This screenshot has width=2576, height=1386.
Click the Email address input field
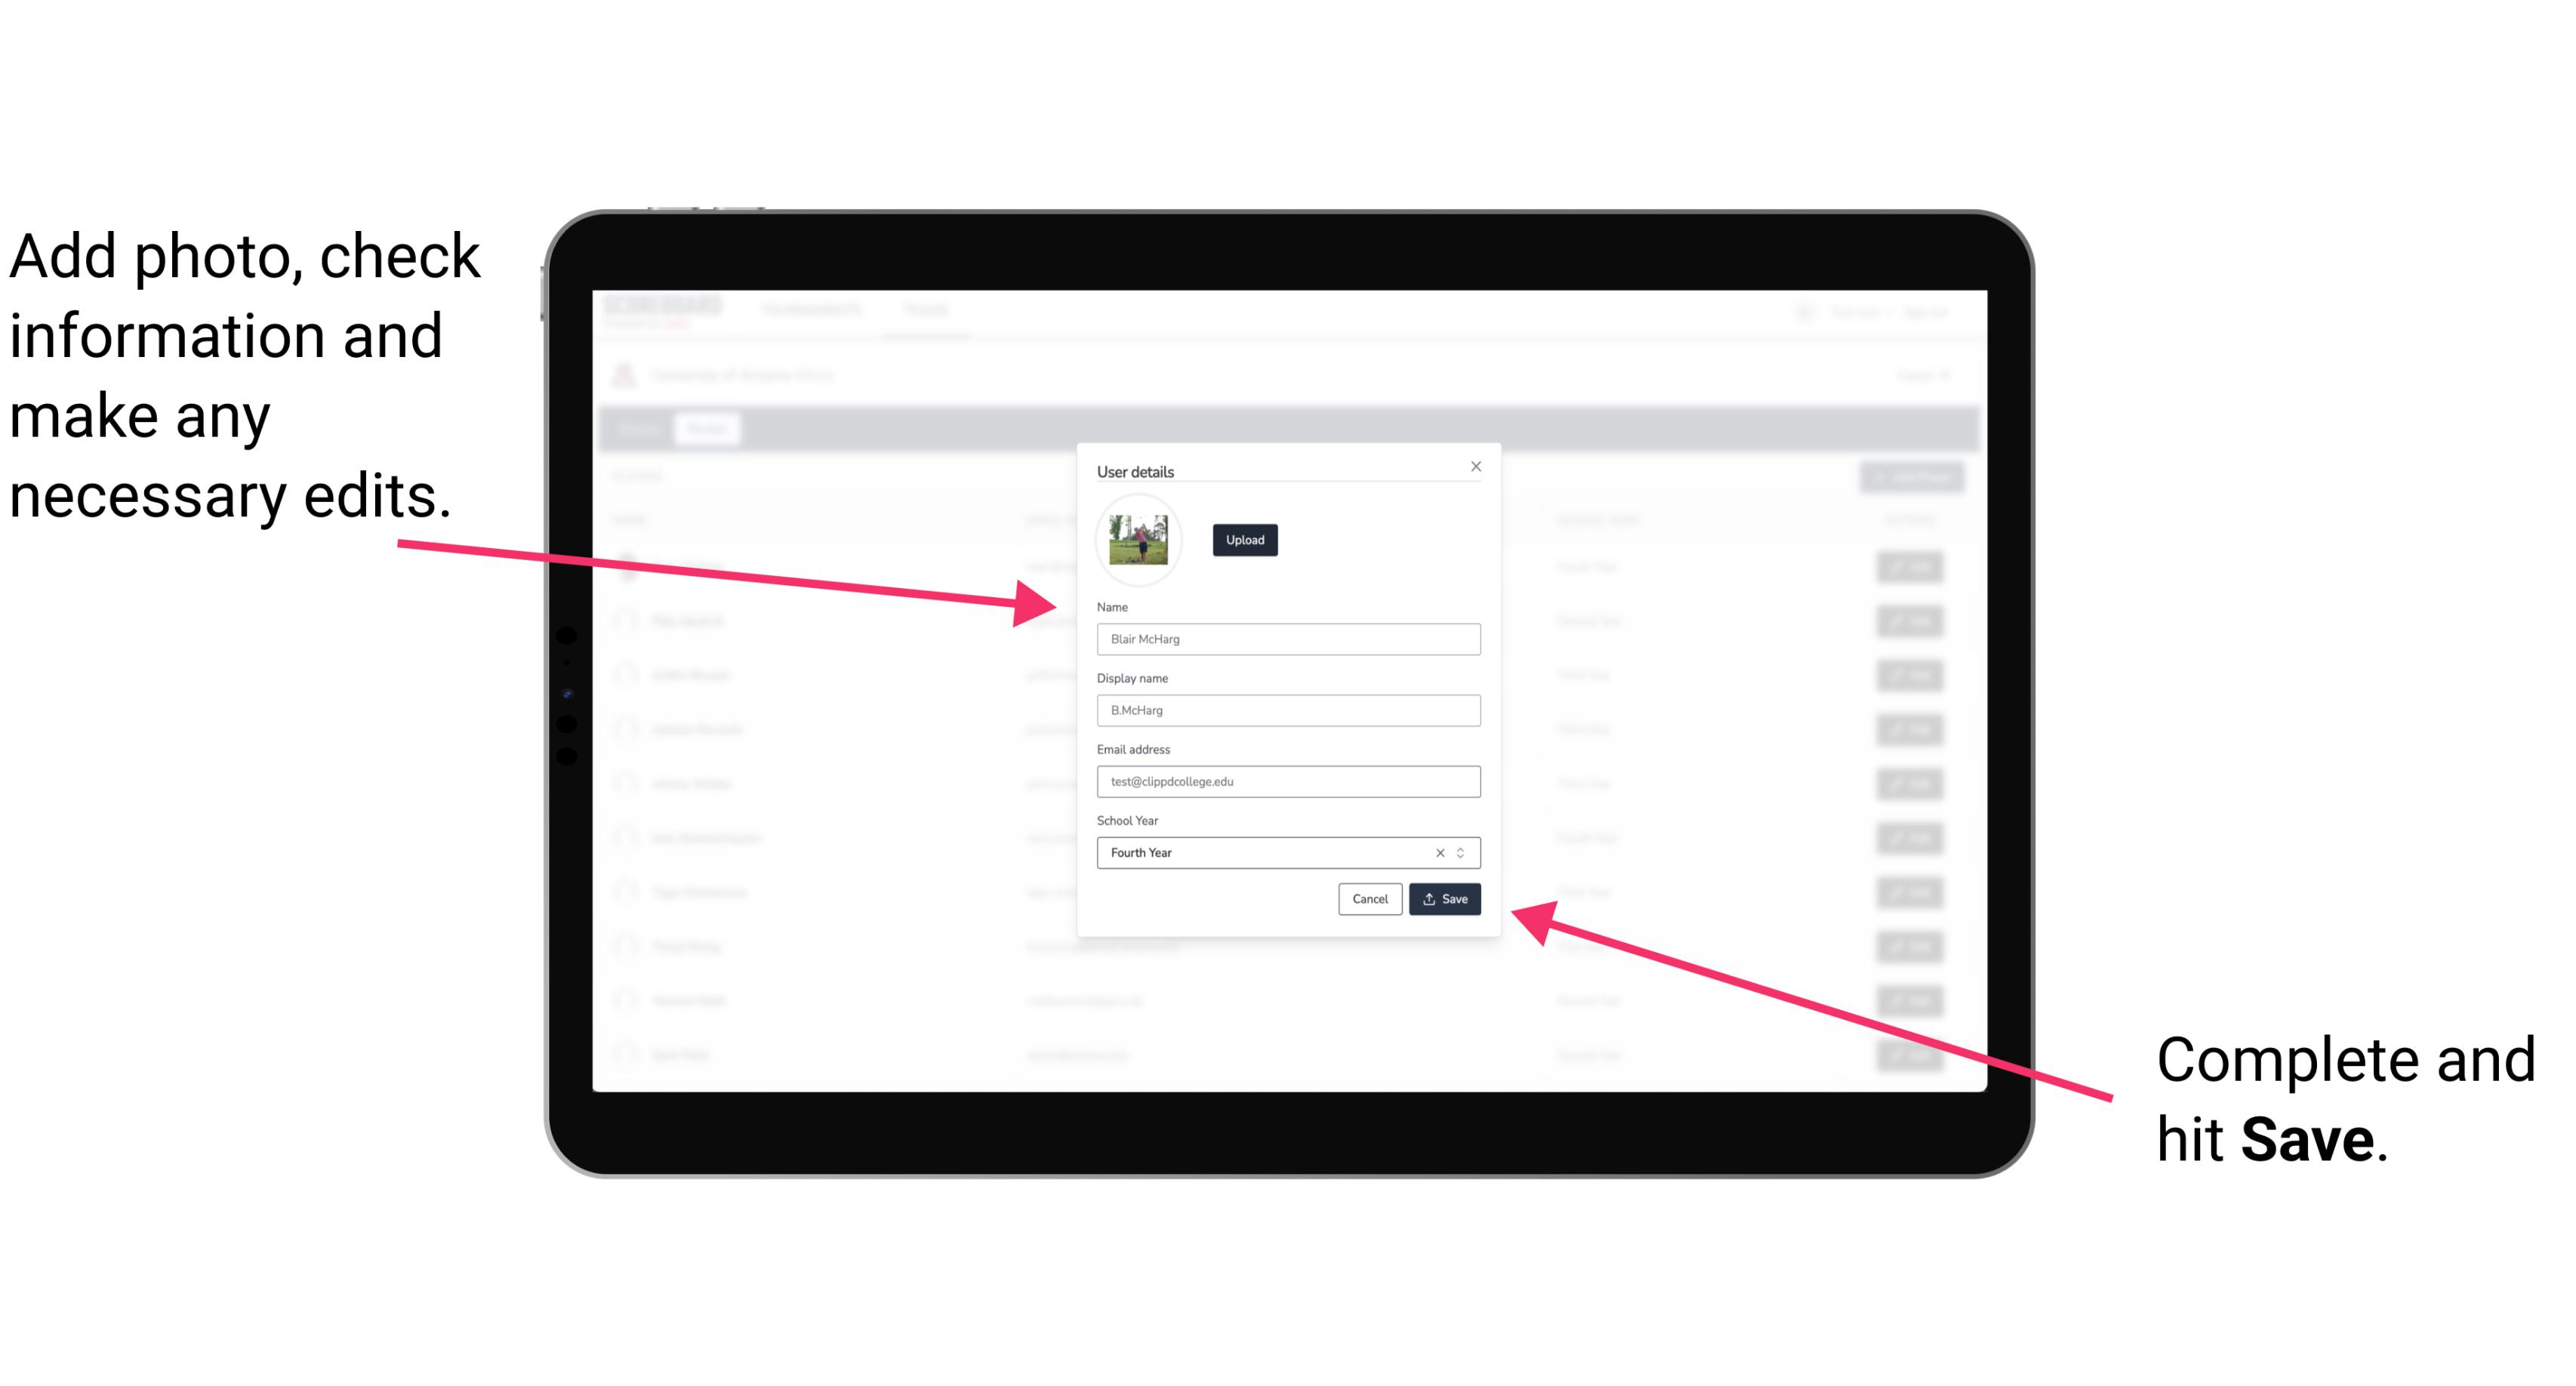click(x=1289, y=782)
